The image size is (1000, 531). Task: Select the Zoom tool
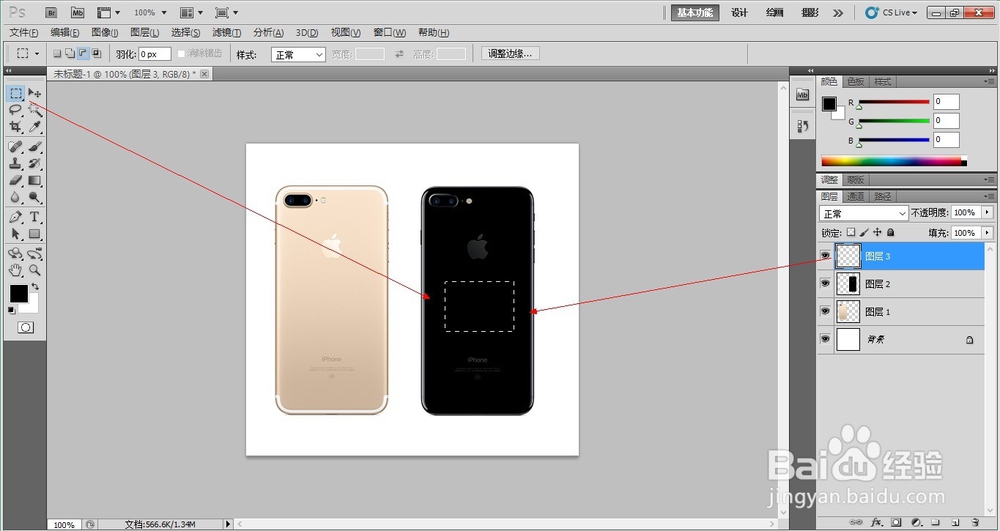pos(34,270)
